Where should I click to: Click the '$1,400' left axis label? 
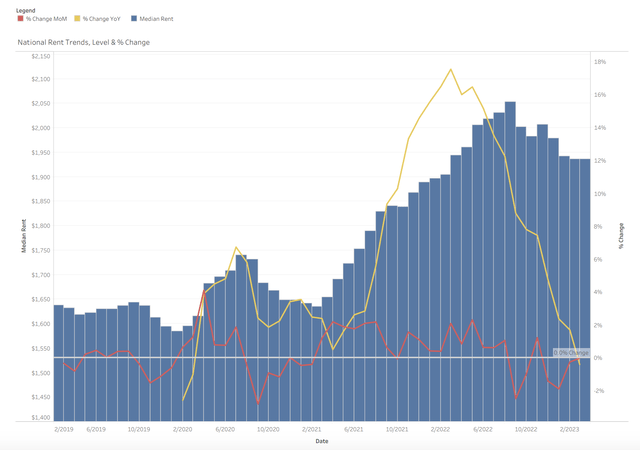click(x=41, y=417)
